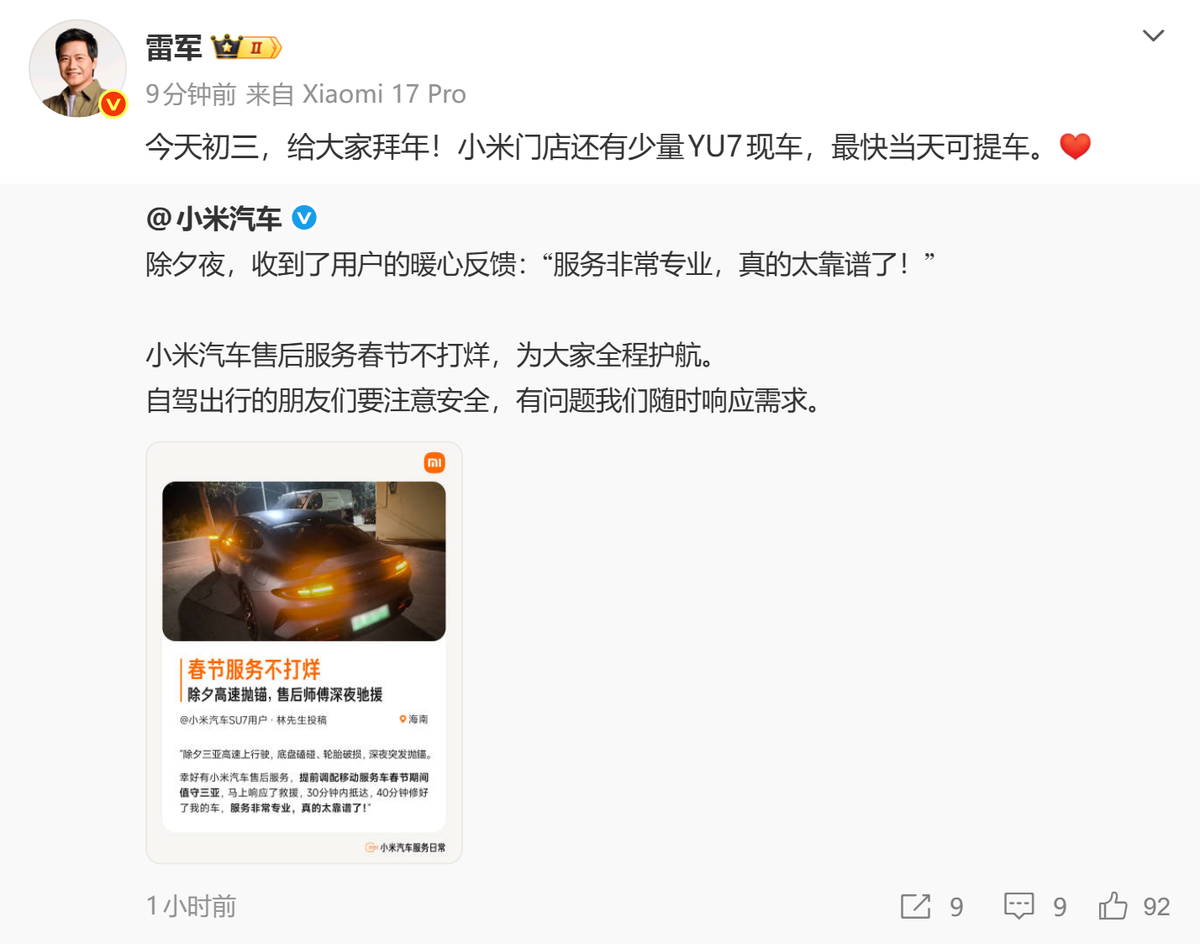
Task: Click the Xiaomi 17 Pro source link
Action: 384,94
